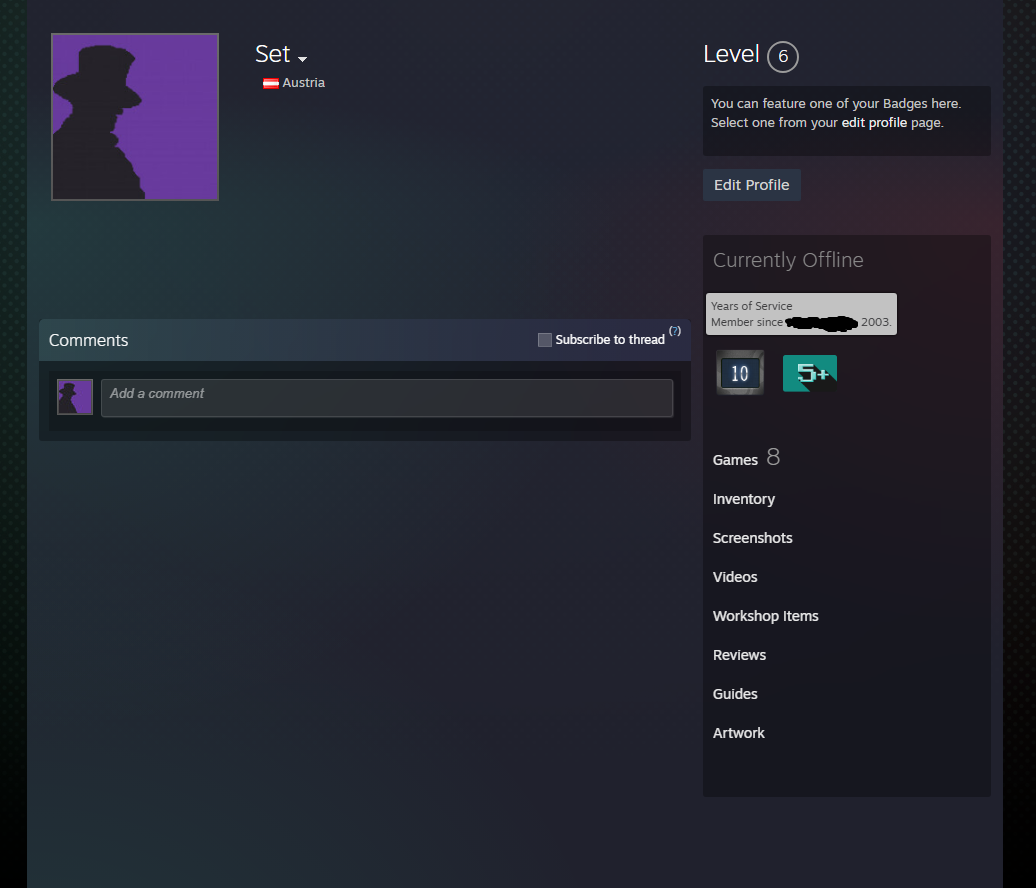Open the Games section
The width and height of the screenshot is (1036, 888).
pos(735,460)
